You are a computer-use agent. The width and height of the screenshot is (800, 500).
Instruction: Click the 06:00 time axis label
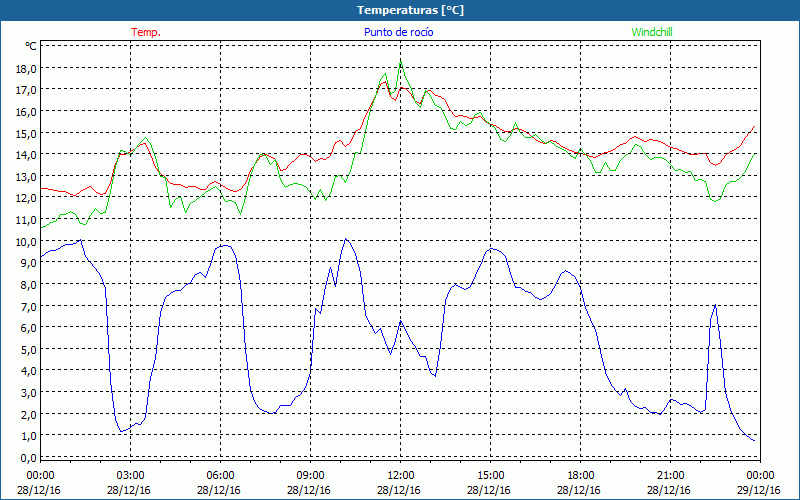pos(220,476)
